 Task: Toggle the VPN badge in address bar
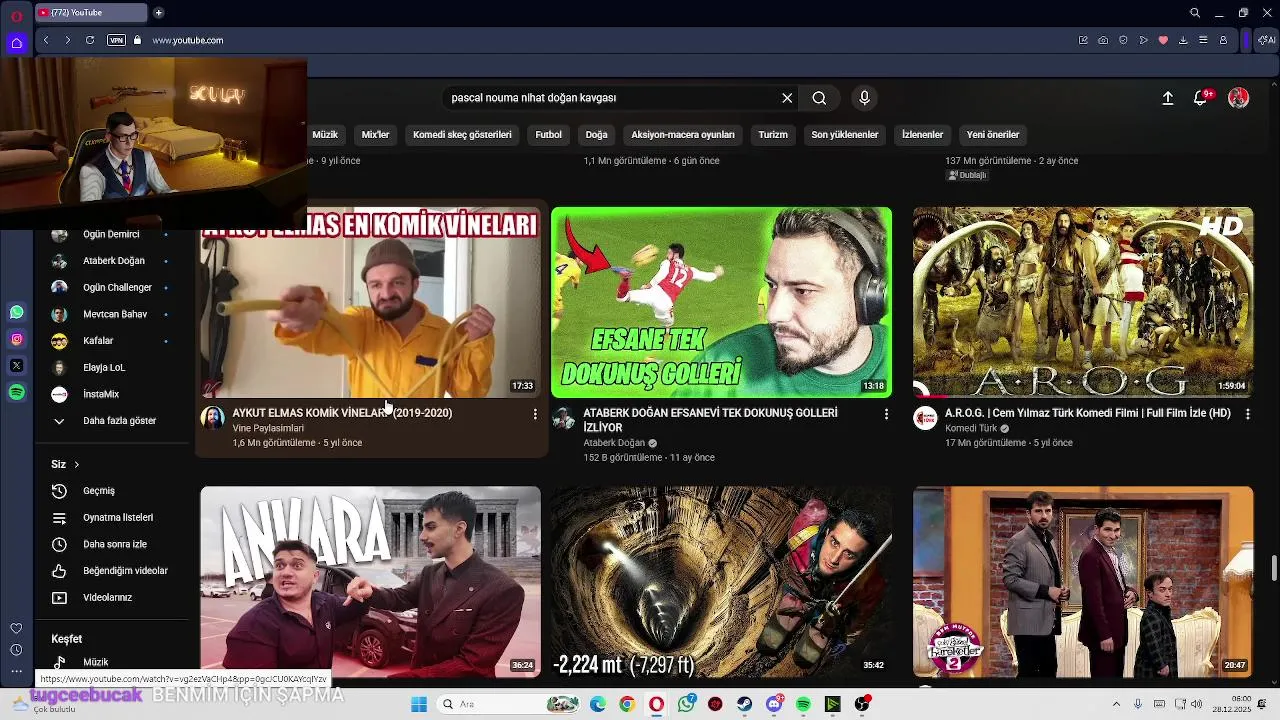(116, 40)
